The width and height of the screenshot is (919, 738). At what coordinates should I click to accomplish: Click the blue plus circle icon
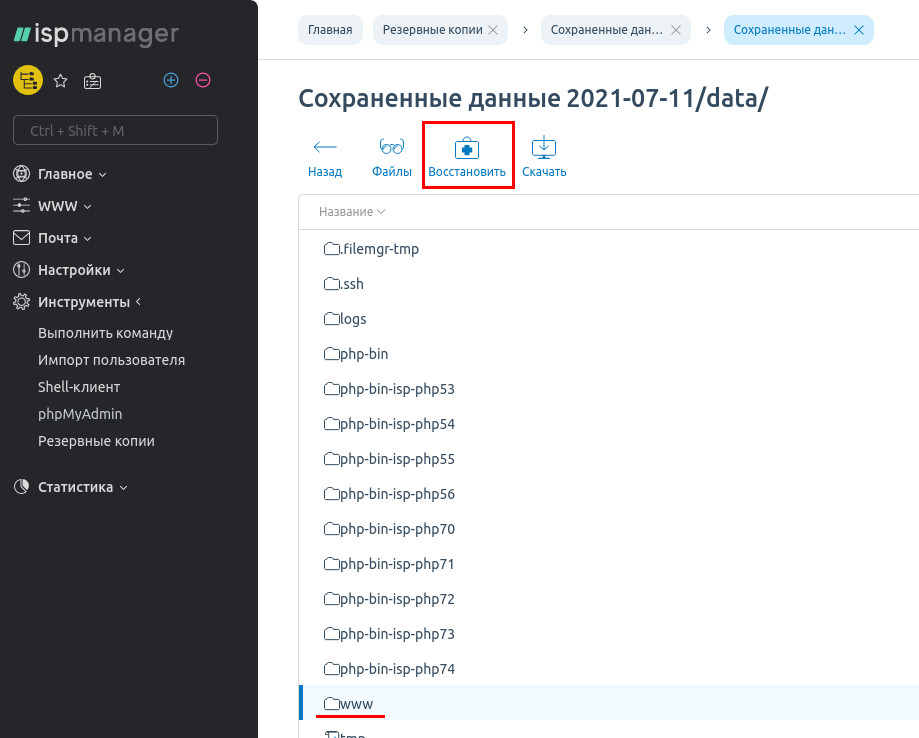tap(171, 80)
